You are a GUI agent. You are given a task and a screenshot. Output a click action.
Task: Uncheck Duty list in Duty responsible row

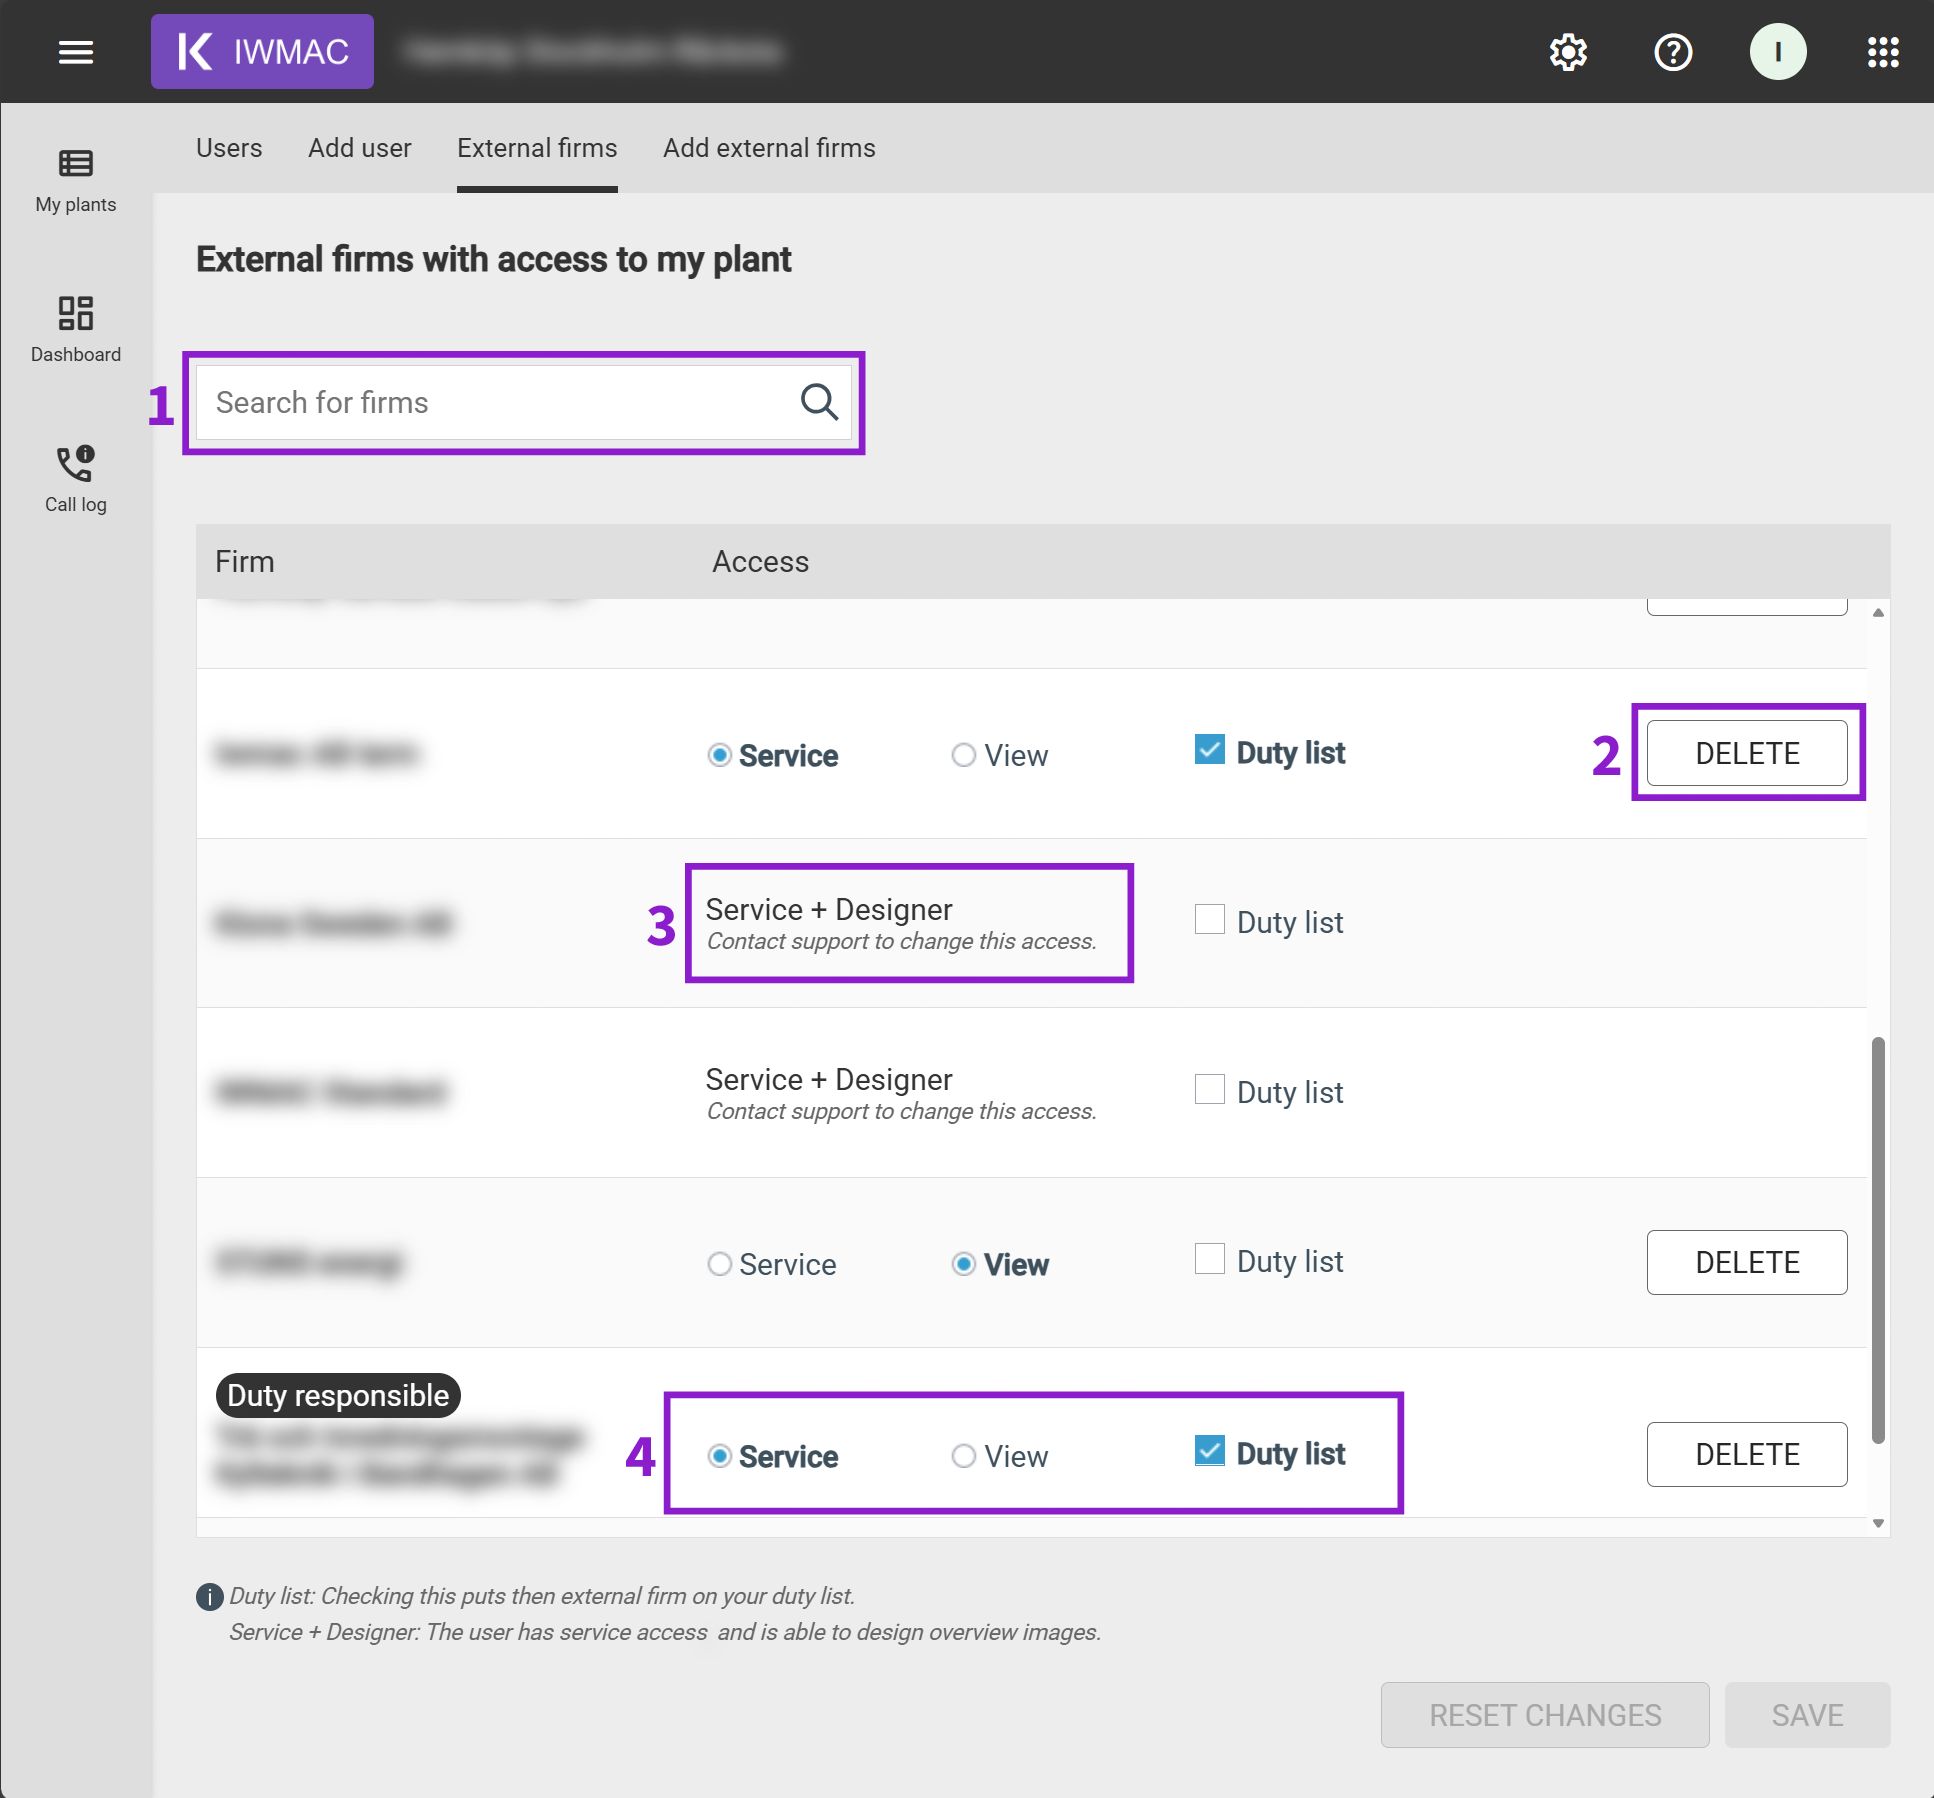[x=1210, y=1450]
